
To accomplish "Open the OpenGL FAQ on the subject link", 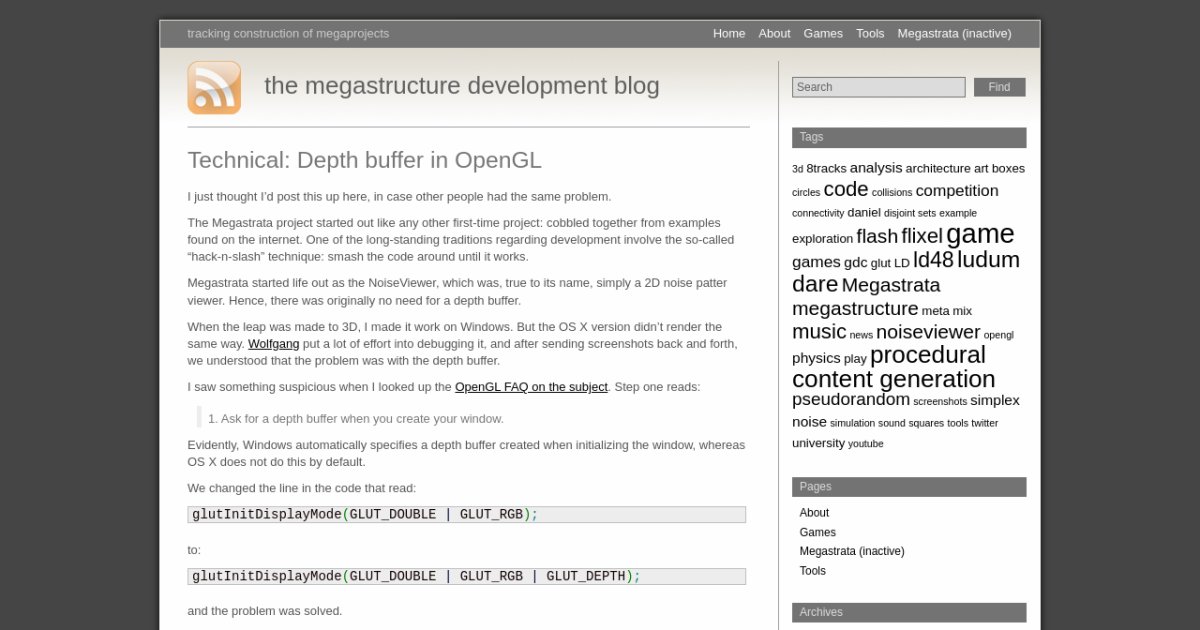I will [x=531, y=386].
